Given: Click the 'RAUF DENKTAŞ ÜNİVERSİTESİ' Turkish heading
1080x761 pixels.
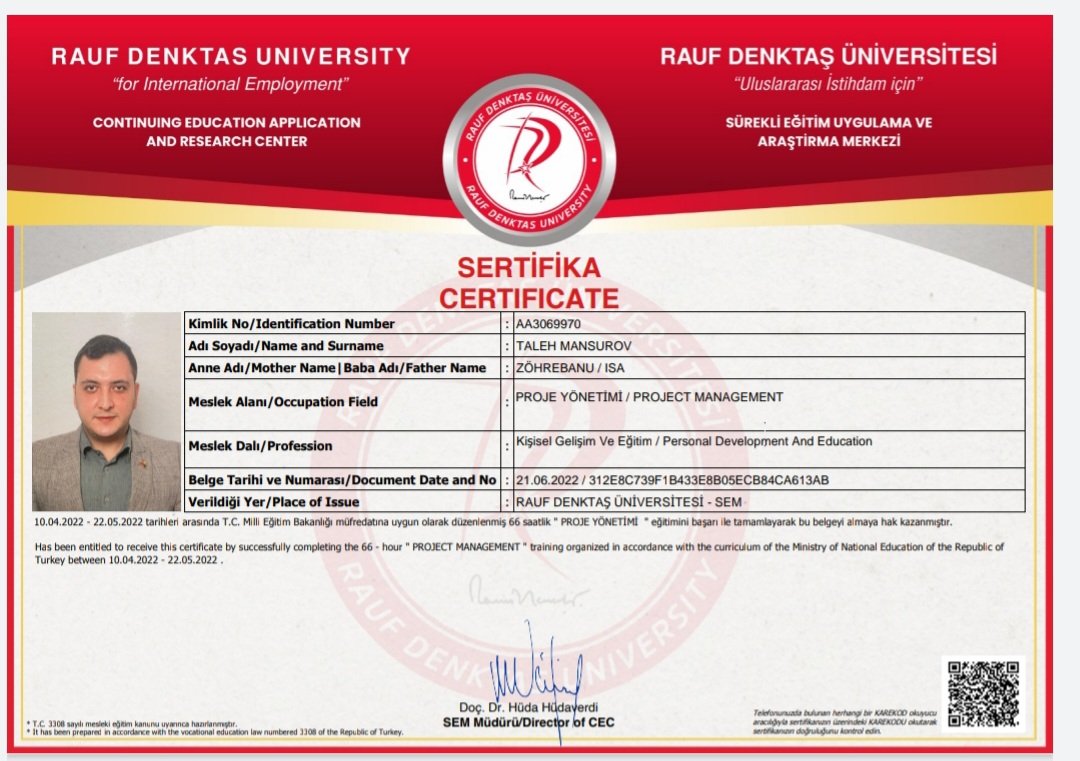Looking at the screenshot, I should (x=828, y=56).
